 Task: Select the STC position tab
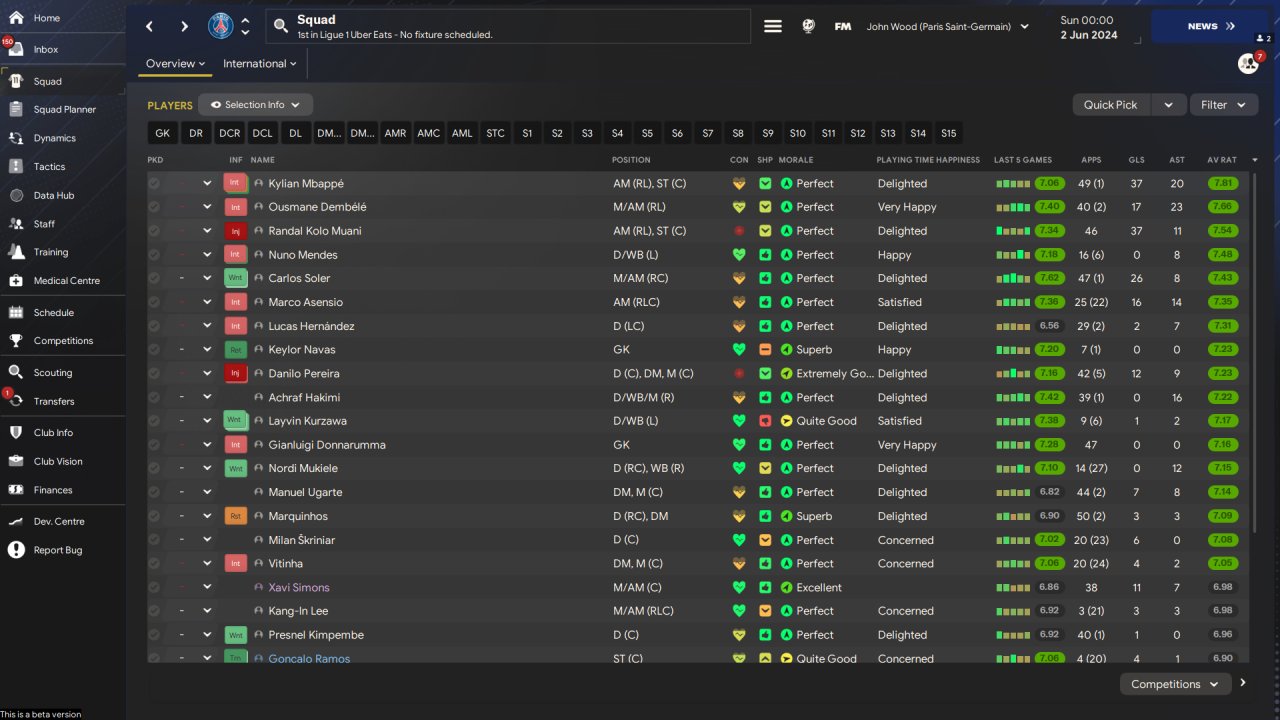496,133
